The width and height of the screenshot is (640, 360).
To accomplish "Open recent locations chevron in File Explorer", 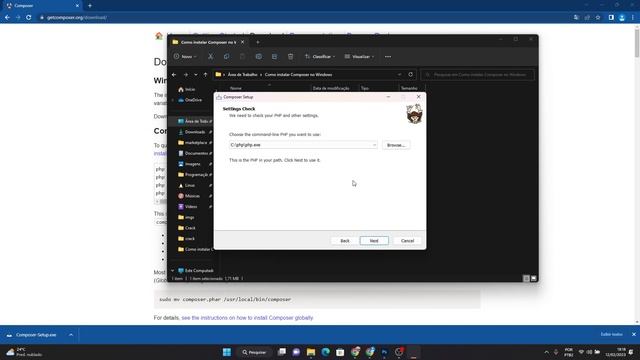I will point(196,75).
